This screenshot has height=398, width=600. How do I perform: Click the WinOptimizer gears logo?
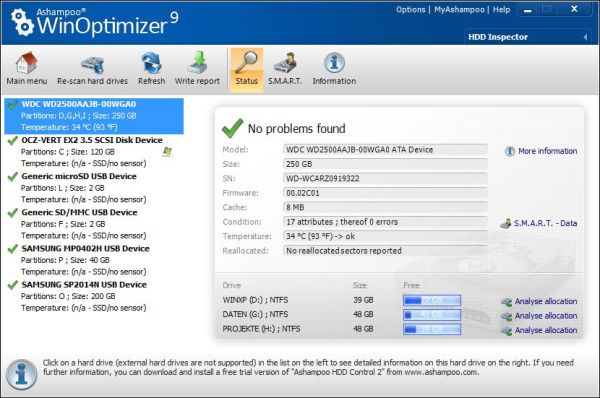click(x=22, y=22)
